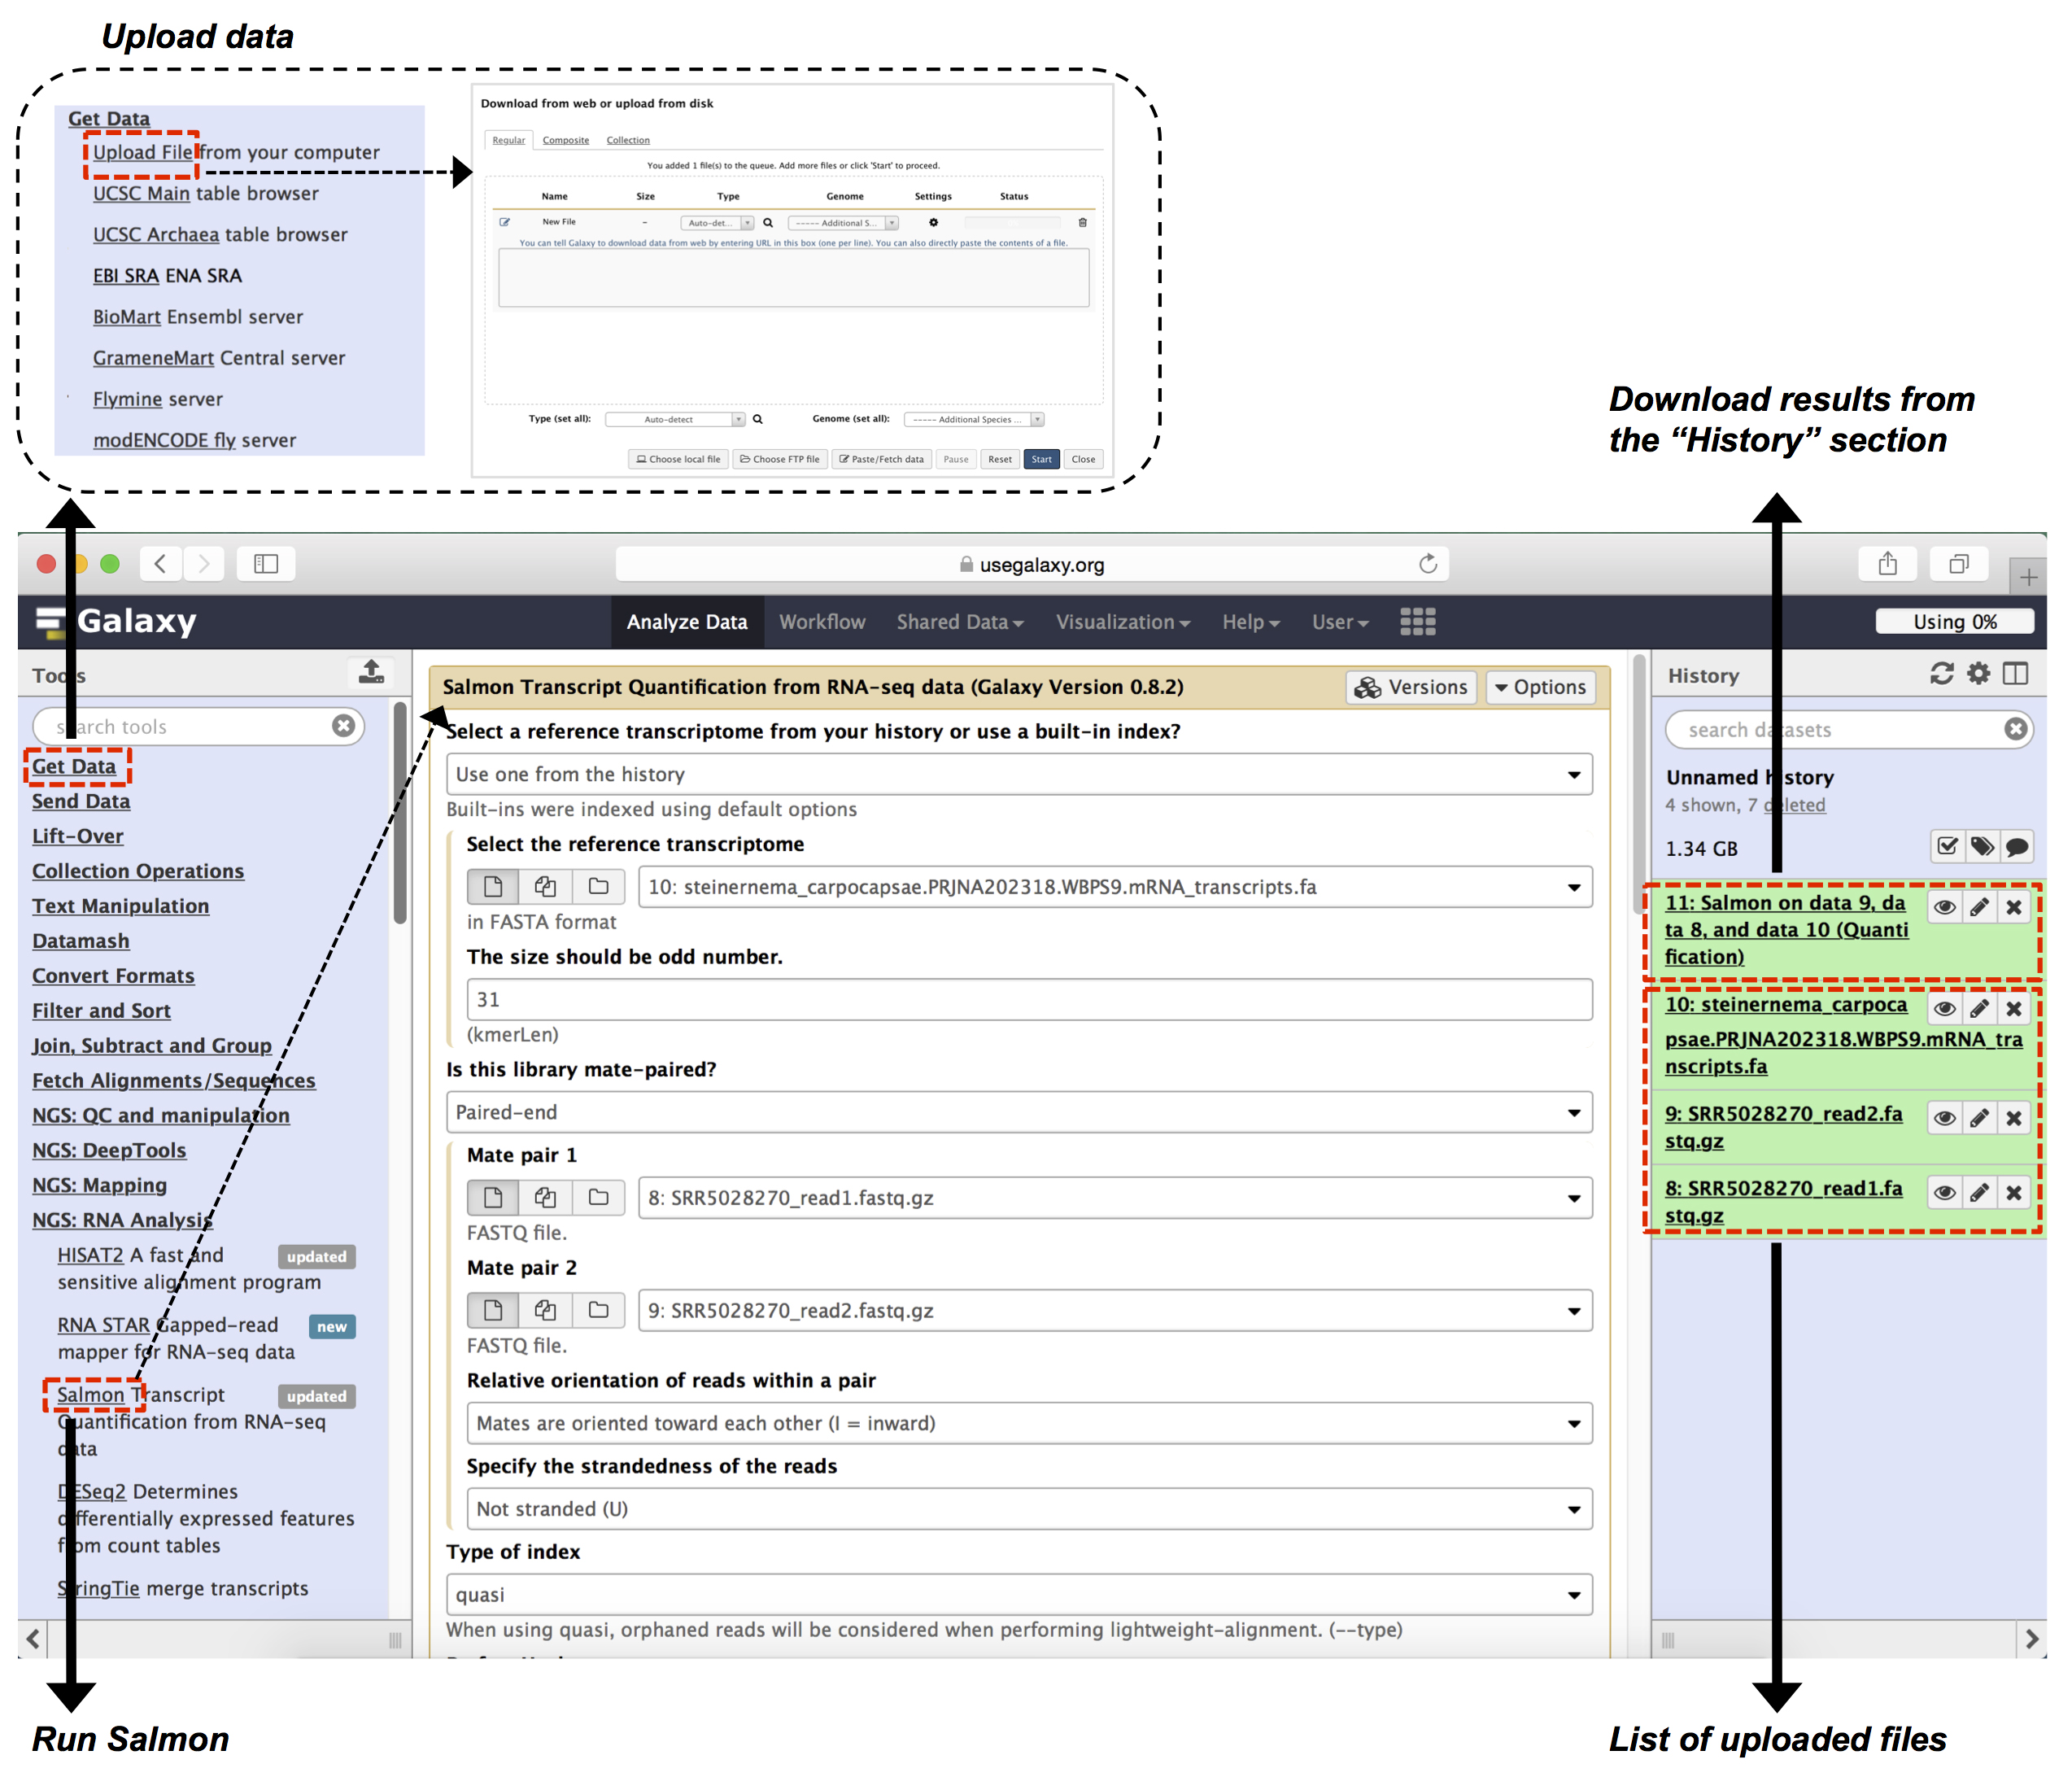Open the operations on multiple datasets checkbox icon

(x=1947, y=847)
